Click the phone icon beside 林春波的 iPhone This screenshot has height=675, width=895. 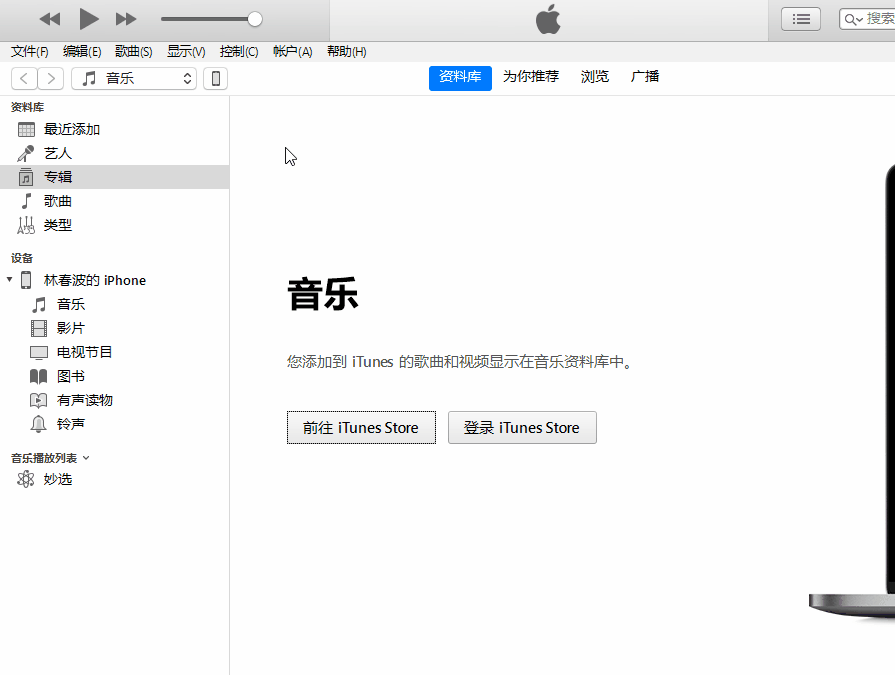[x=26, y=280]
